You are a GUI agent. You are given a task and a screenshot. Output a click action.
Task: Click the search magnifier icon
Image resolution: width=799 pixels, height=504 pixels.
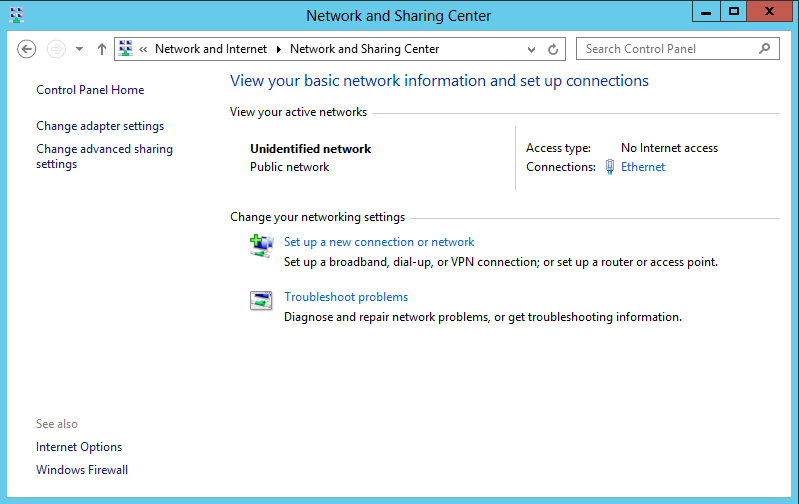tap(764, 49)
